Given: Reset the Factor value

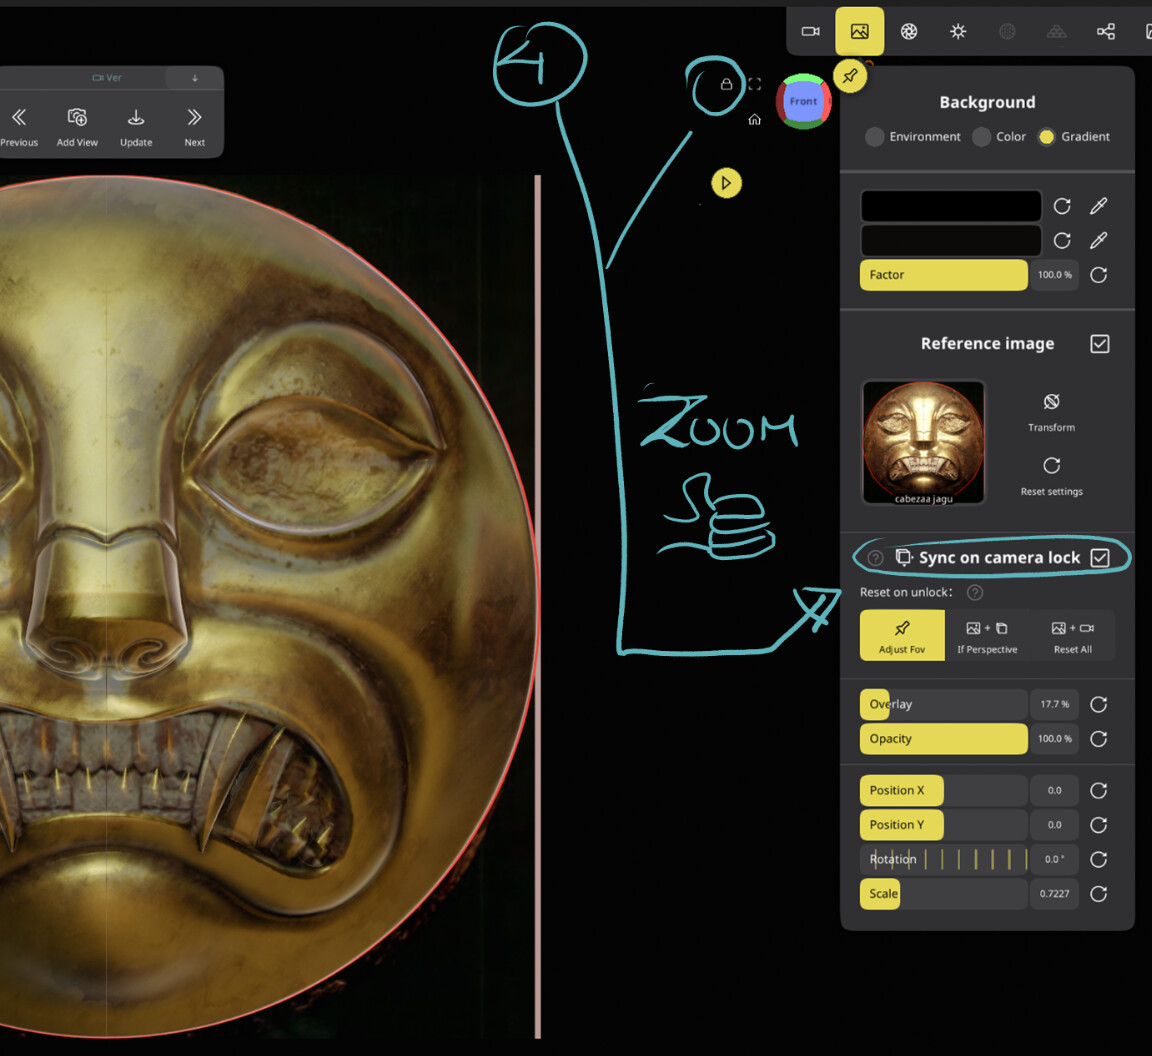Looking at the screenshot, I should tap(1098, 275).
